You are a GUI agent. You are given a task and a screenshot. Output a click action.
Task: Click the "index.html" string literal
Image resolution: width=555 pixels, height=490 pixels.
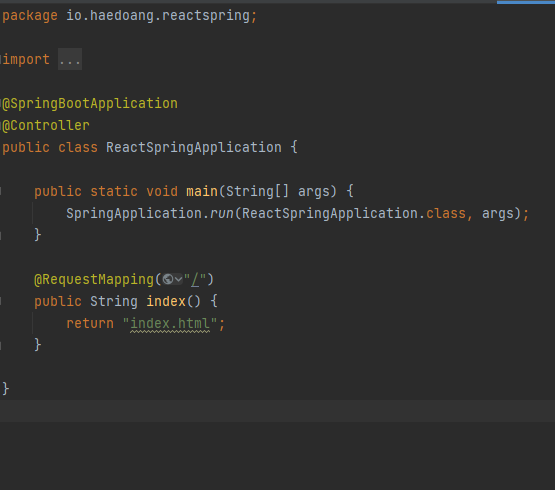(170, 324)
